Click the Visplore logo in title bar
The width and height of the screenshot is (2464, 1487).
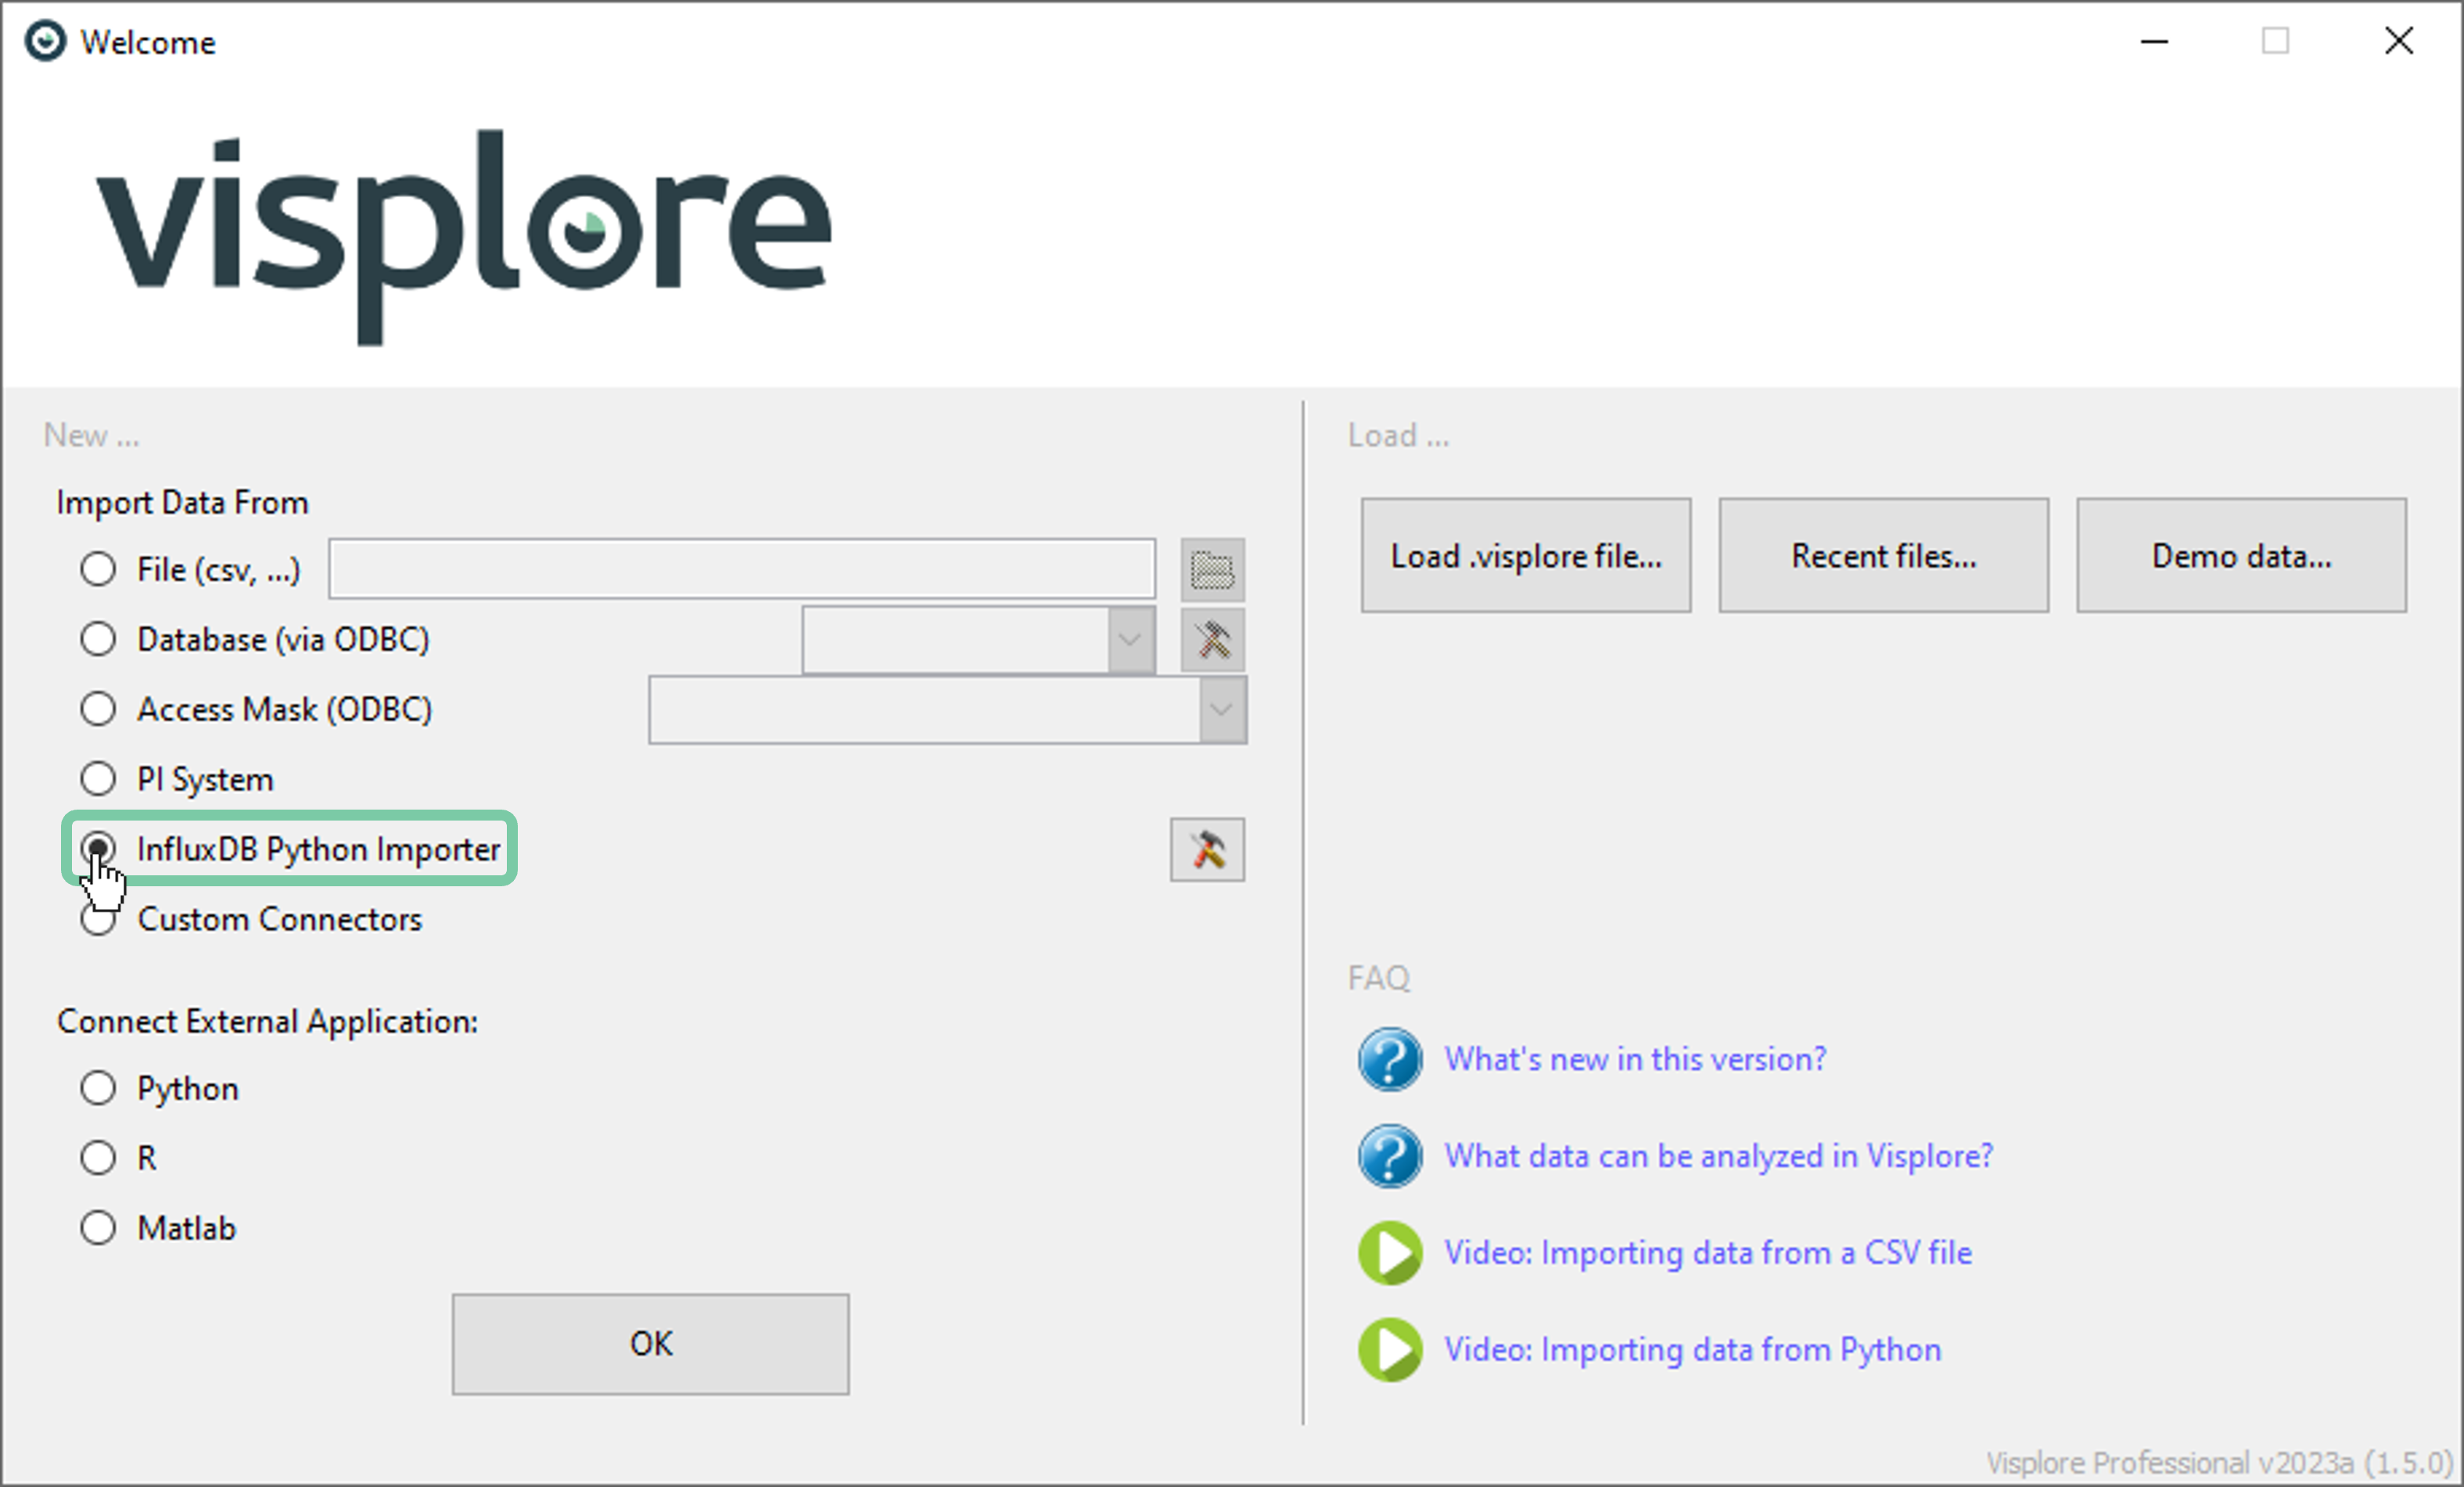45,42
